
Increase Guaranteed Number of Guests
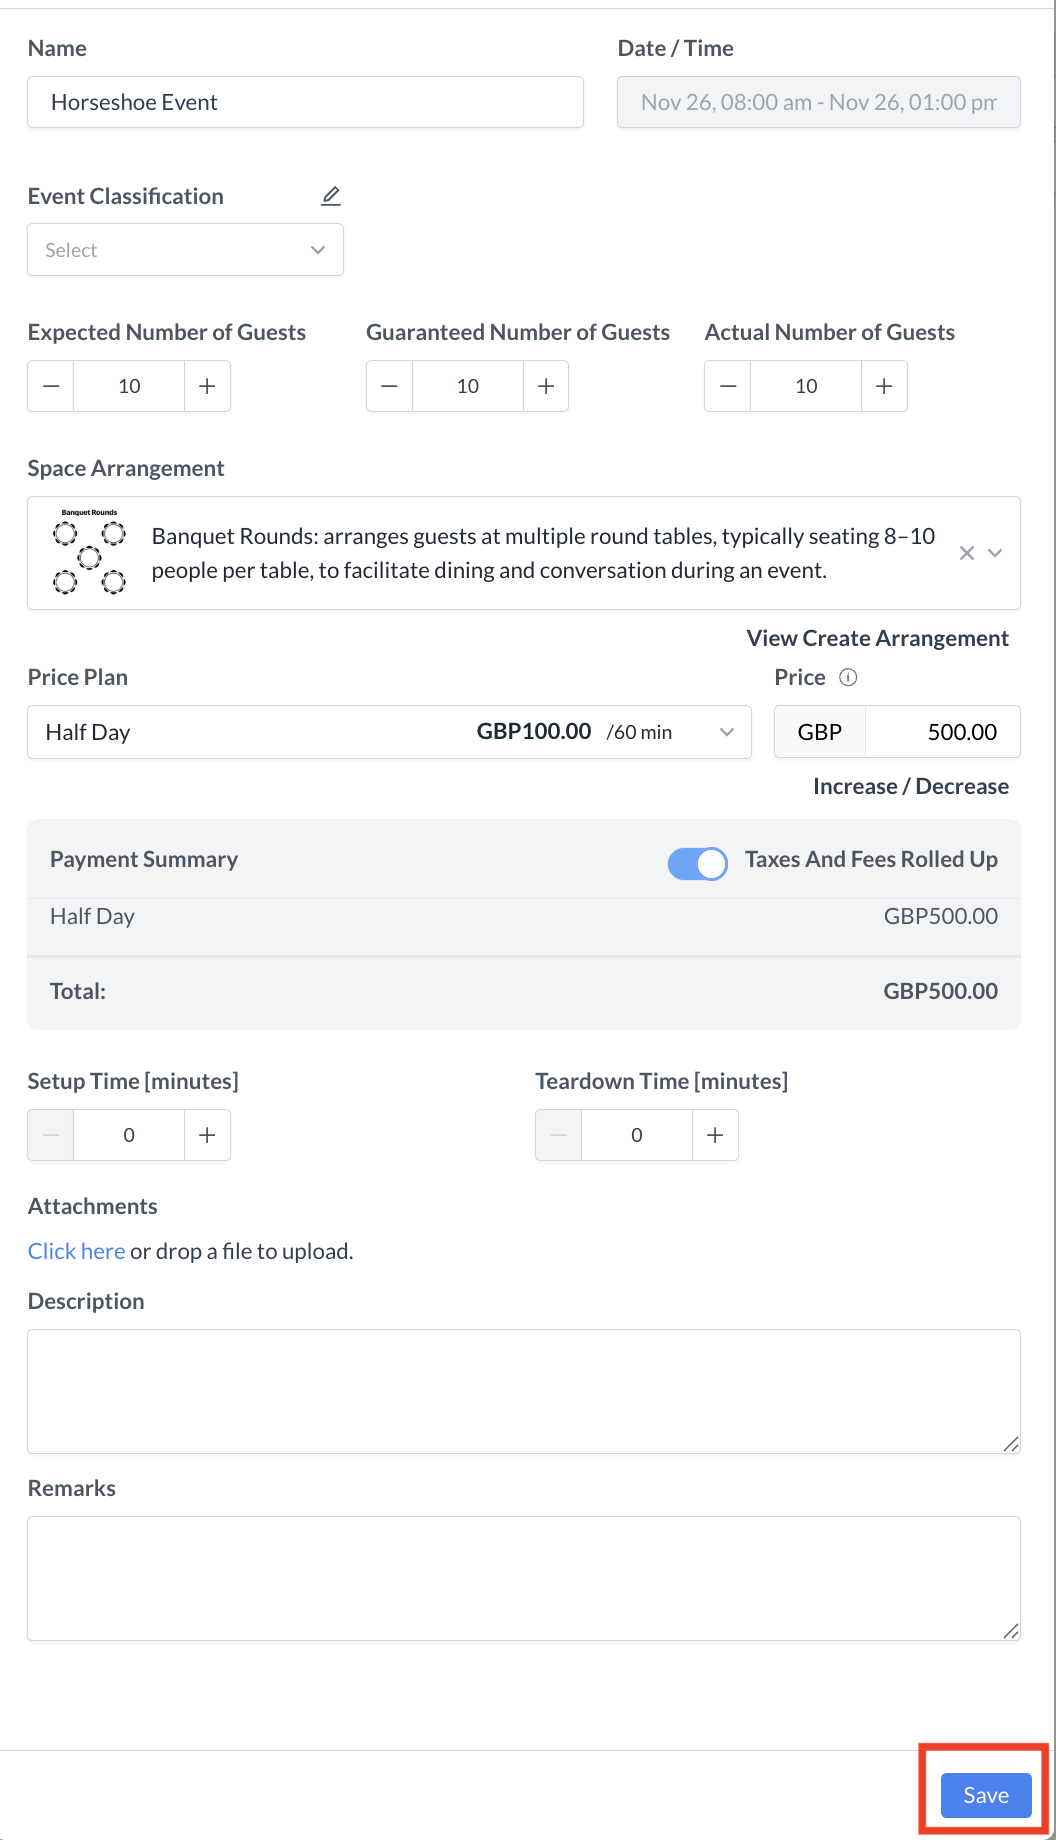point(546,386)
